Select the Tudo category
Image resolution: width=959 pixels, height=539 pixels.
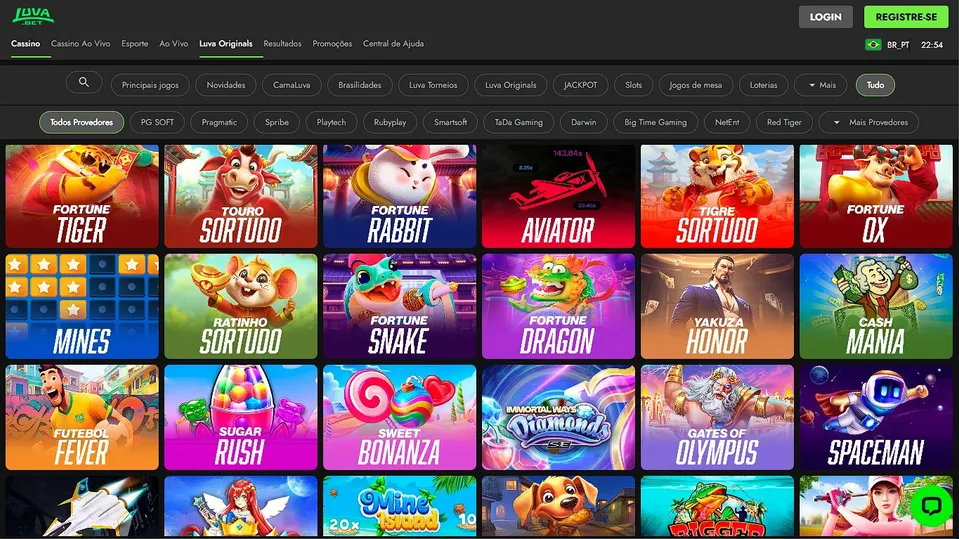(x=875, y=85)
